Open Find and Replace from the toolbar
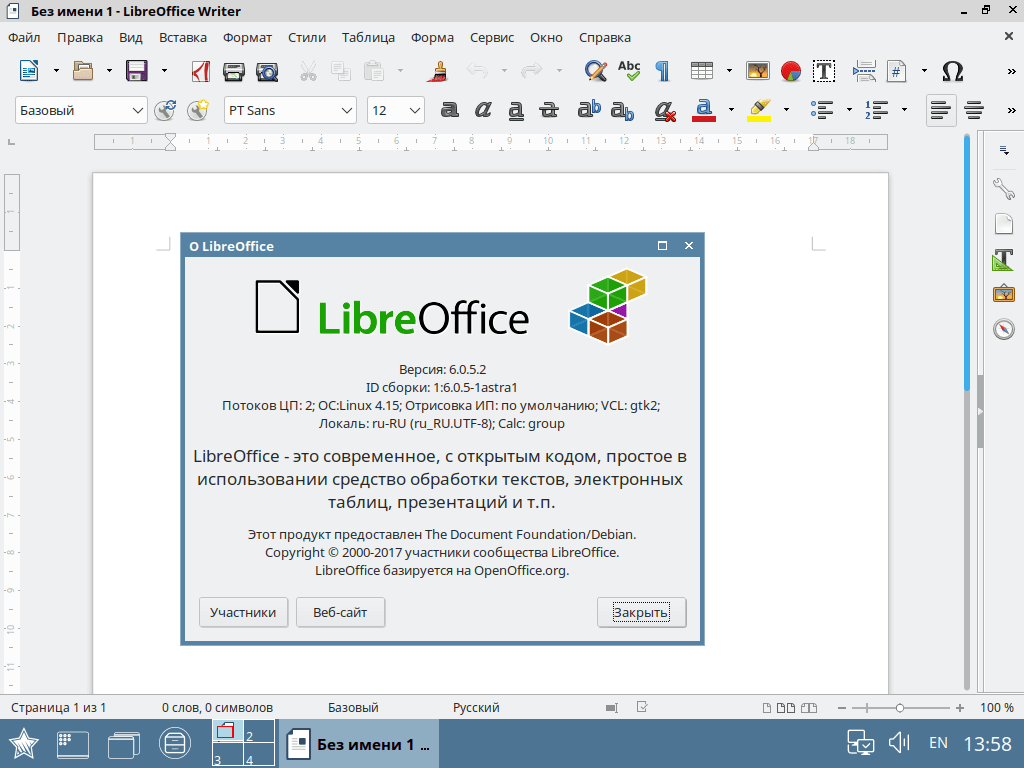The width and height of the screenshot is (1024, 768). tap(596, 71)
